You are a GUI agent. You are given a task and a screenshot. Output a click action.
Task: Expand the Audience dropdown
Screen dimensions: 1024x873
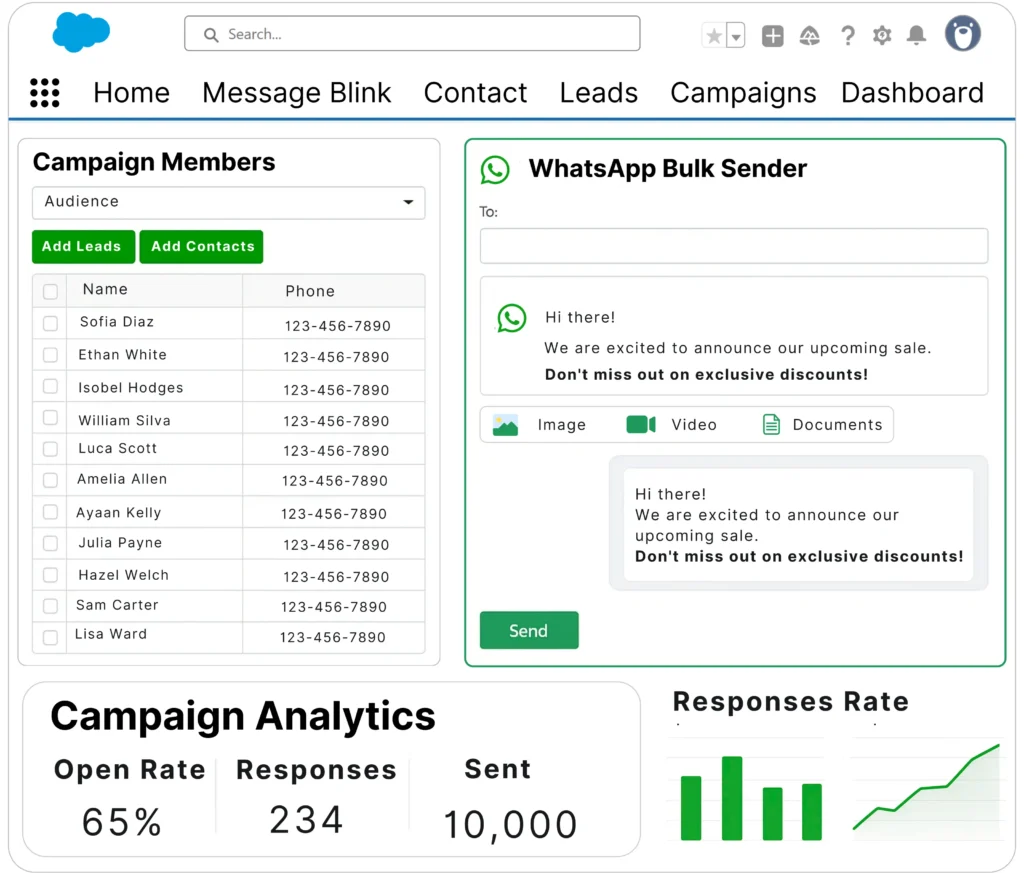229,202
